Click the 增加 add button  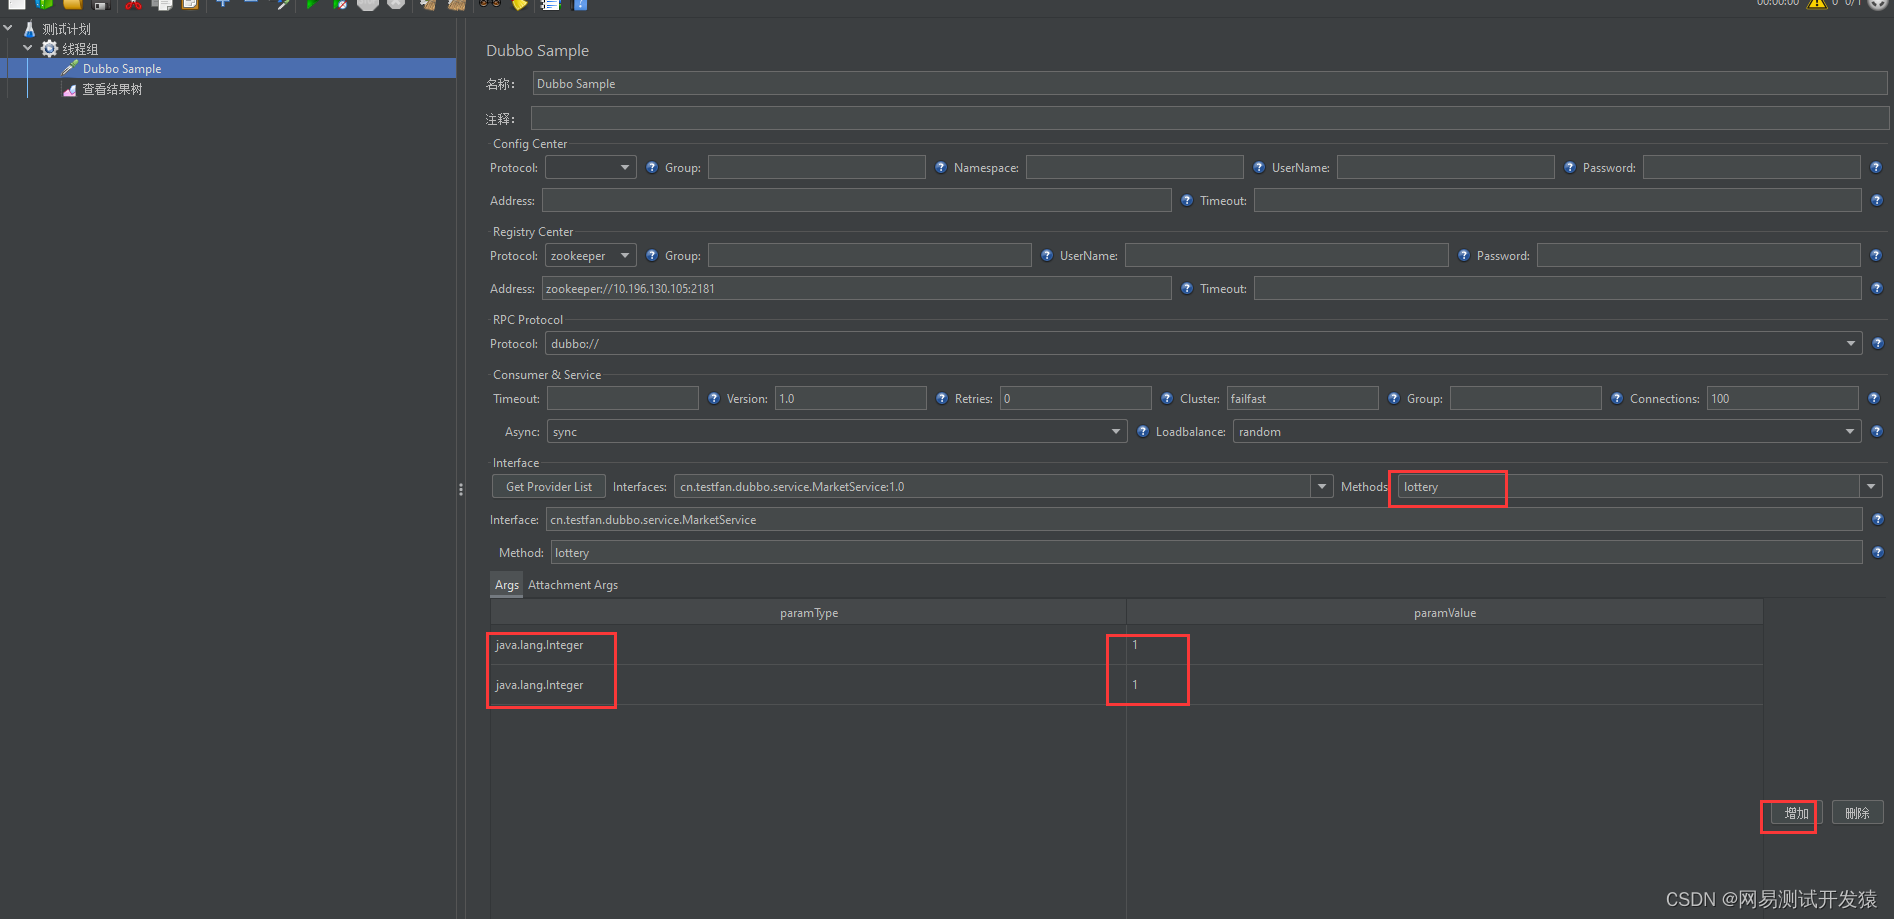1796,813
